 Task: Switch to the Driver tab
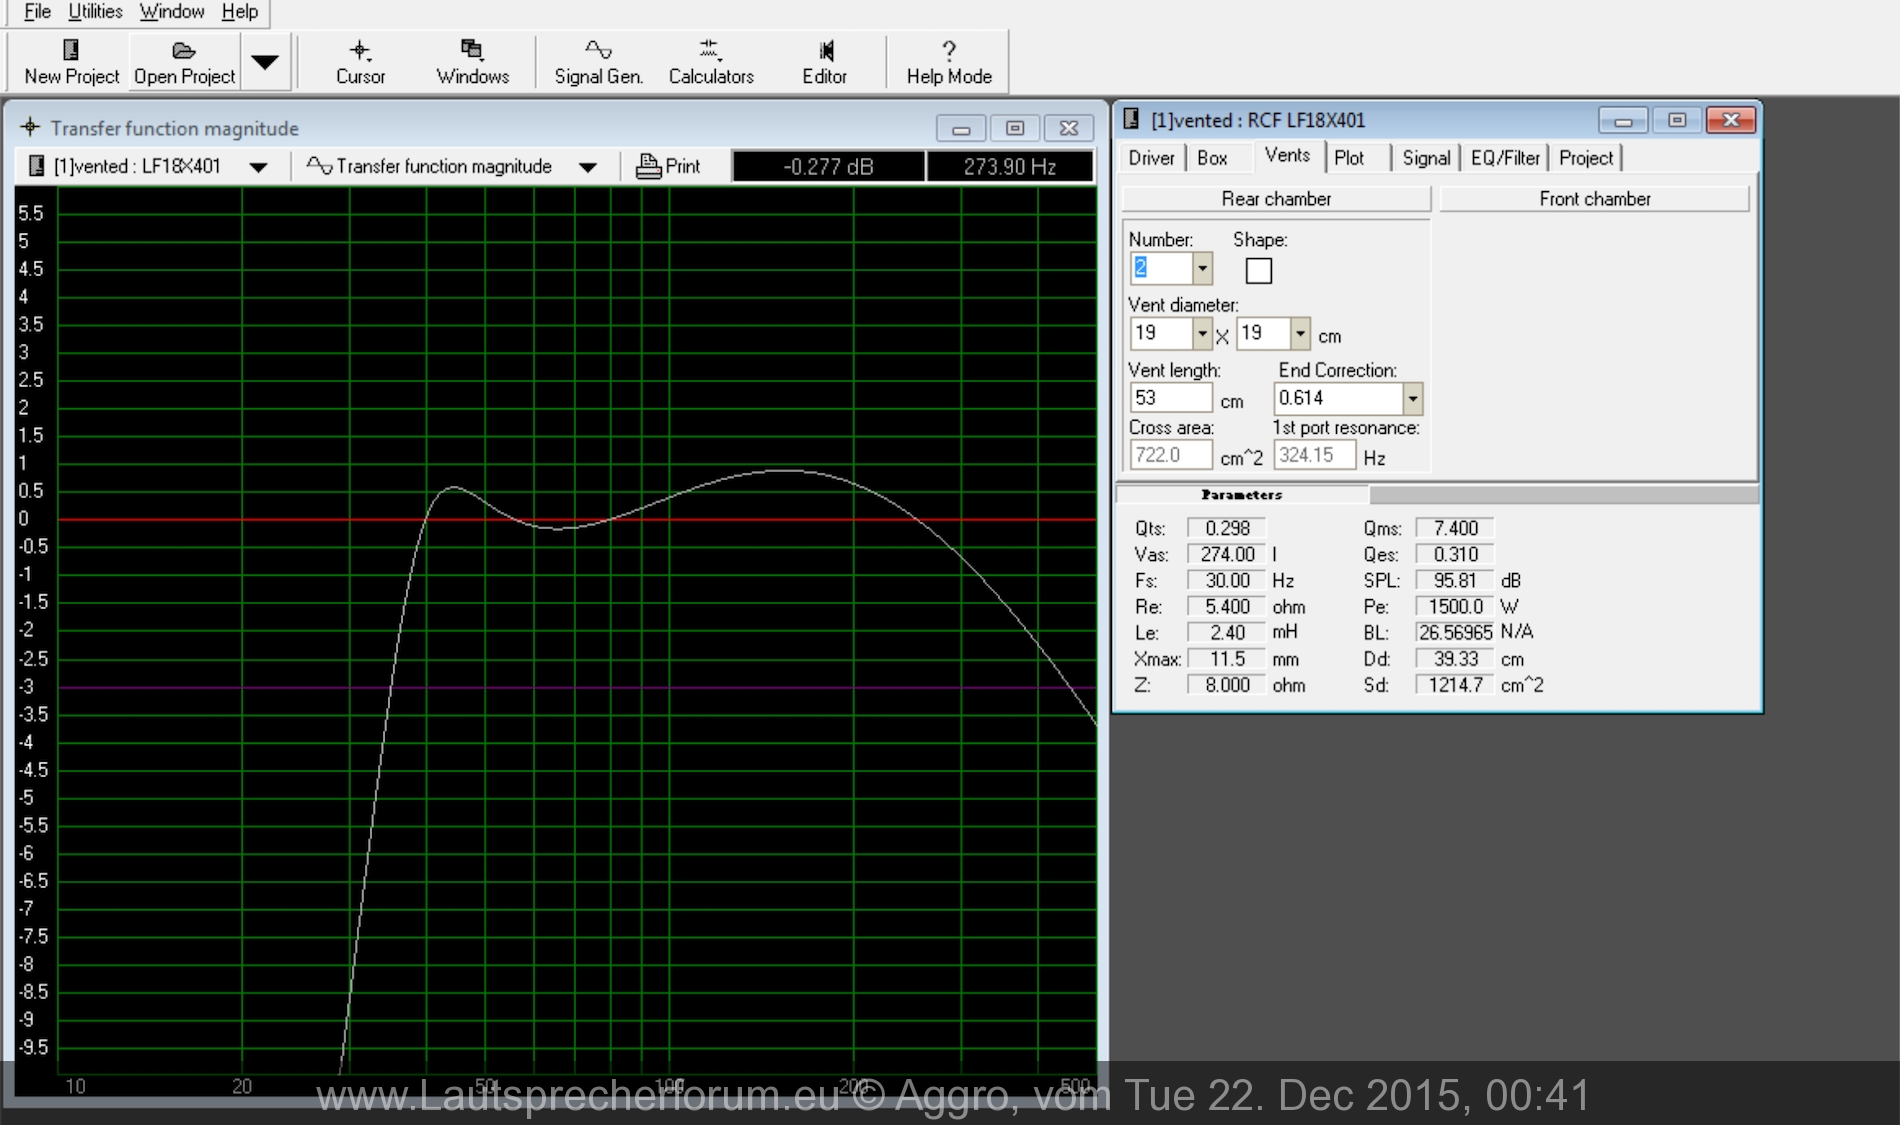point(1151,158)
